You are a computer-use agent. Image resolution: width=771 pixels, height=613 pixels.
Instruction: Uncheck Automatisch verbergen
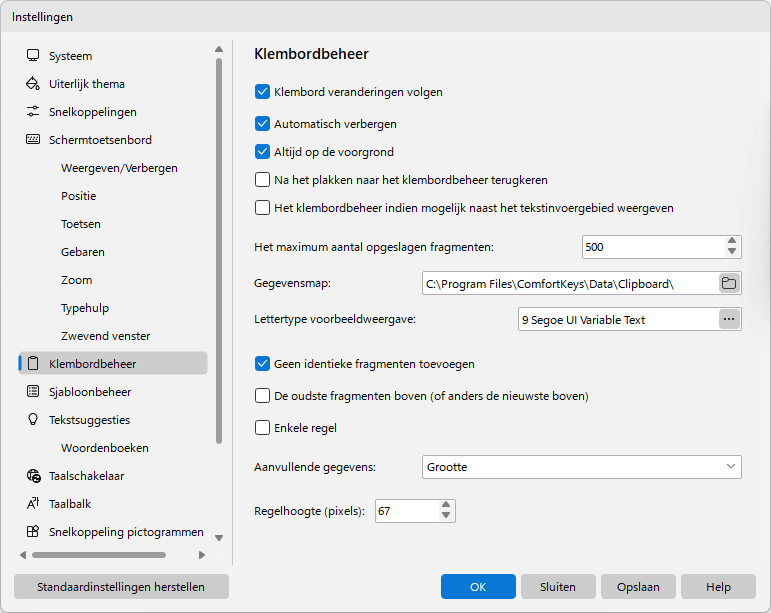(x=262, y=124)
